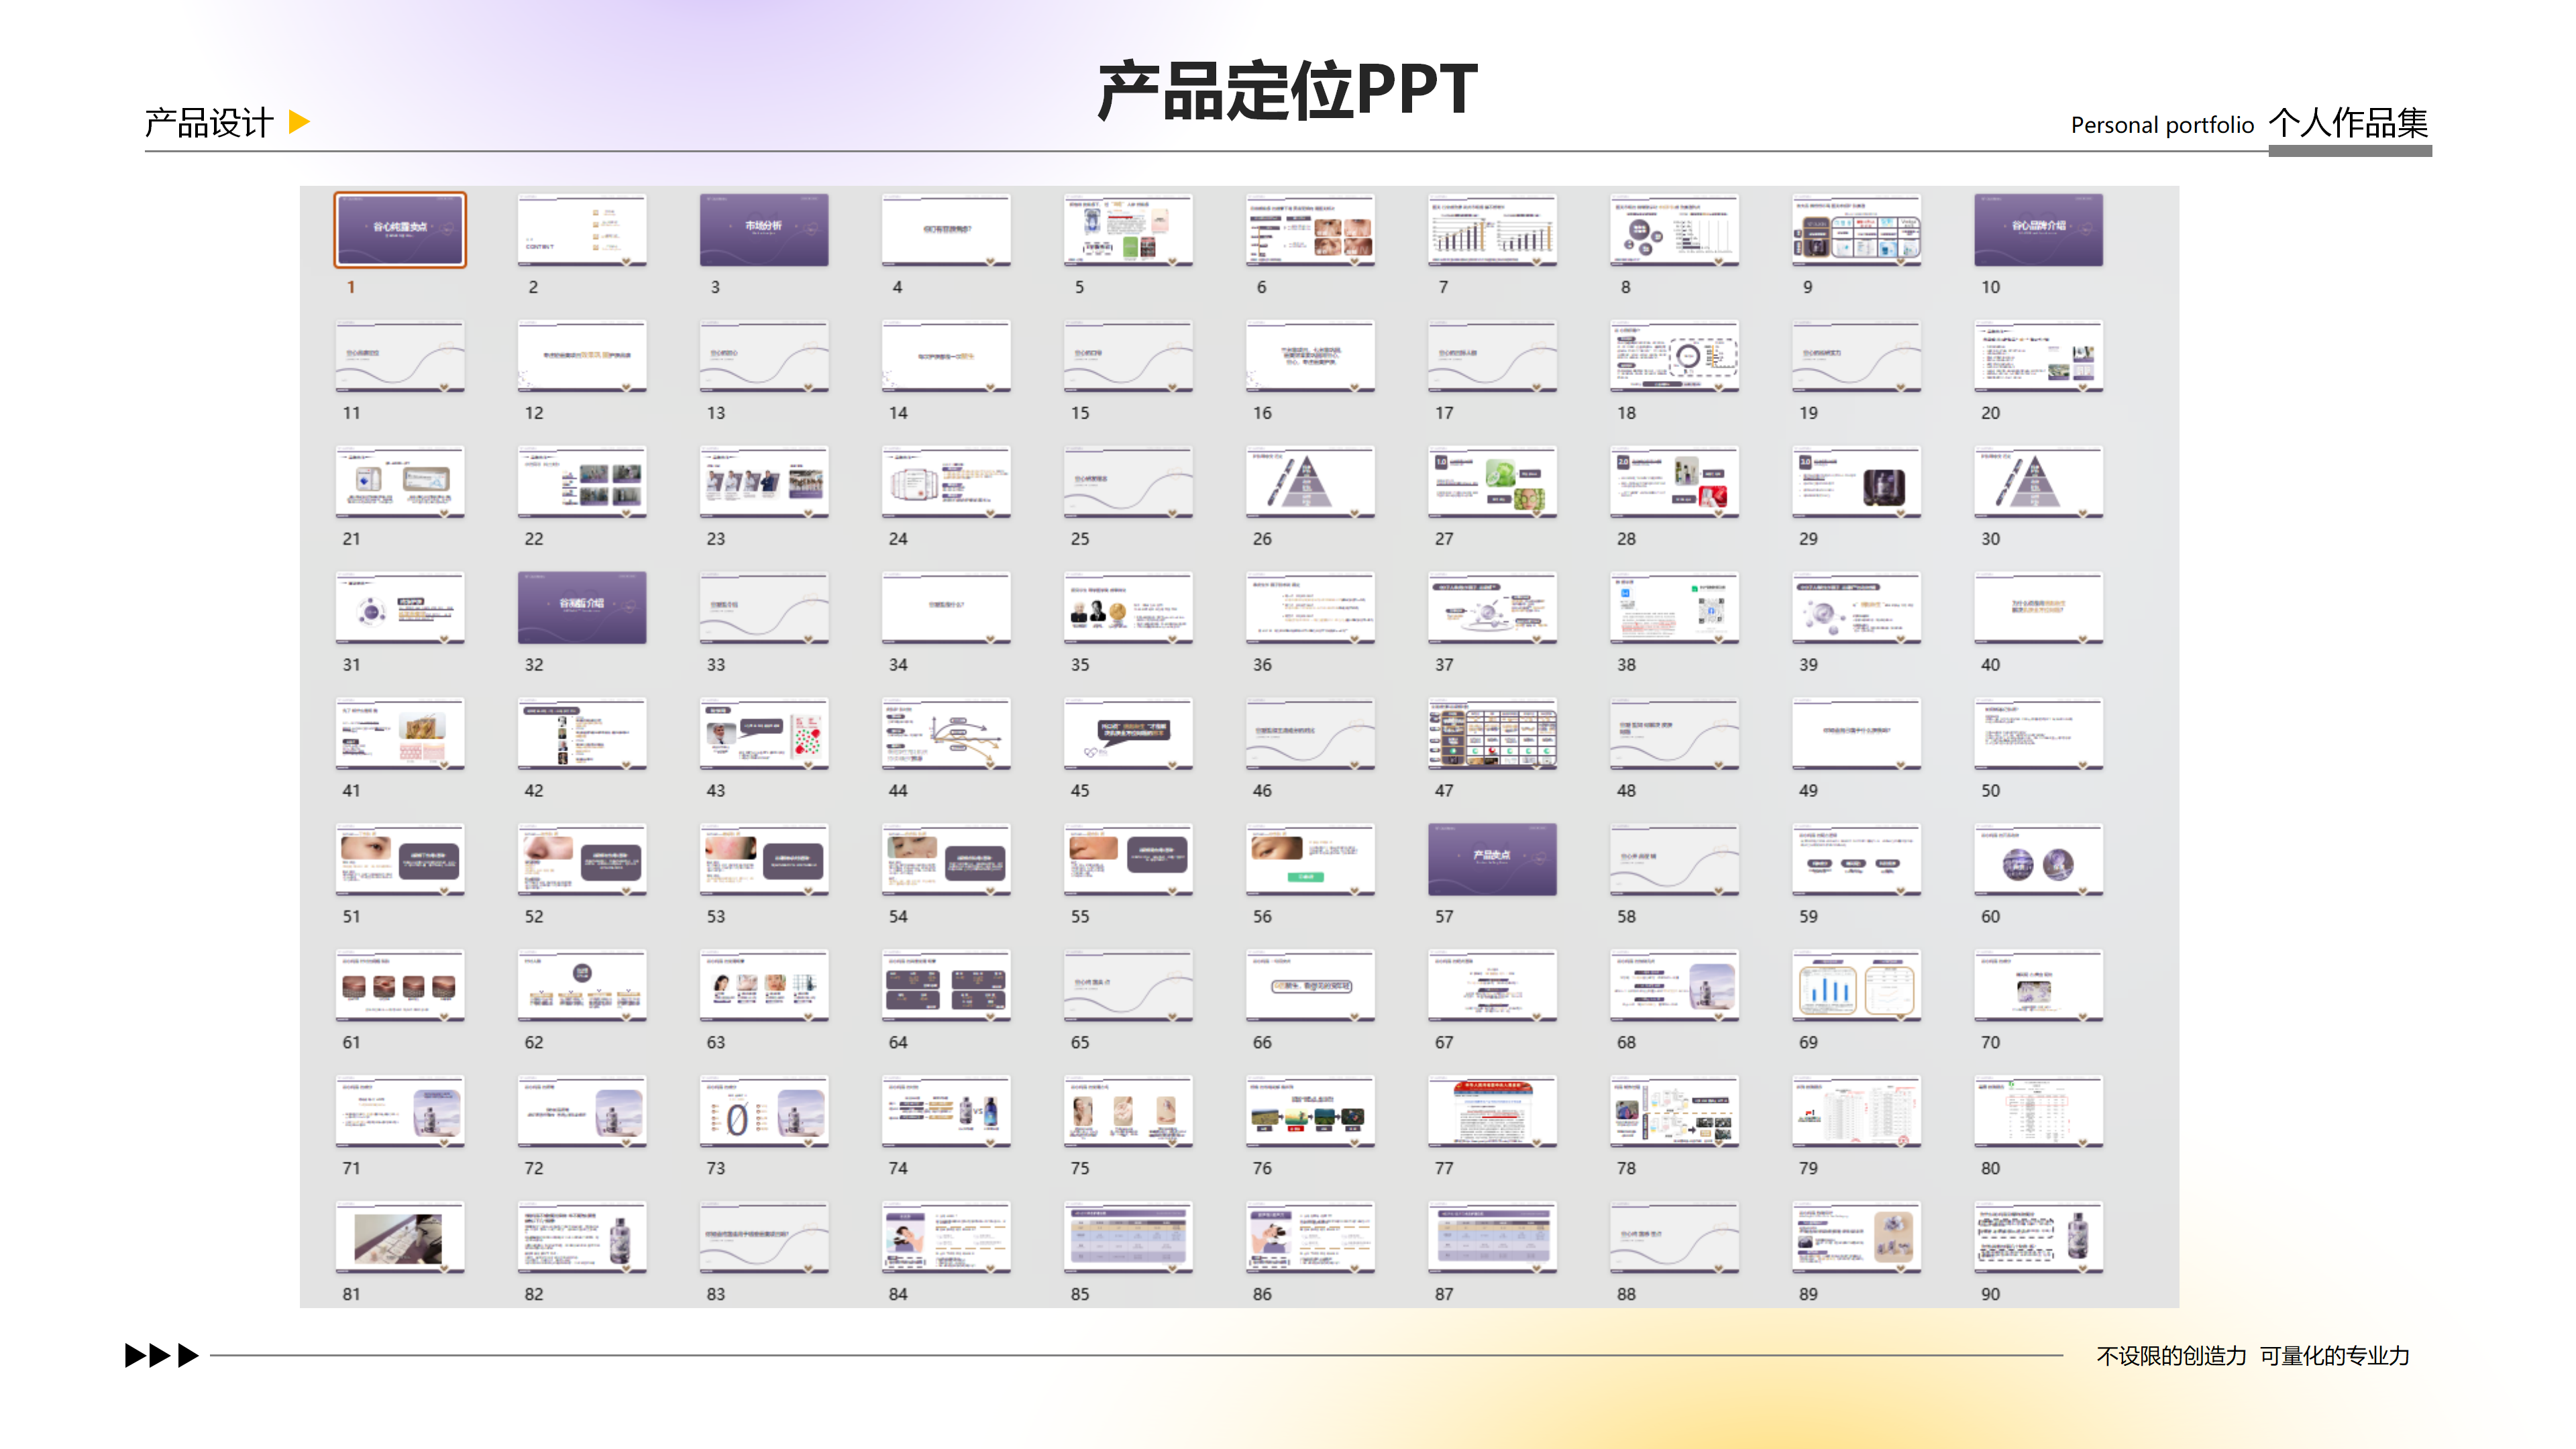Image resolution: width=2576 pixels, height=1449 pixels.
Task: Select slide 1 thumbnail with orange border
Action: tap(400, 230)
